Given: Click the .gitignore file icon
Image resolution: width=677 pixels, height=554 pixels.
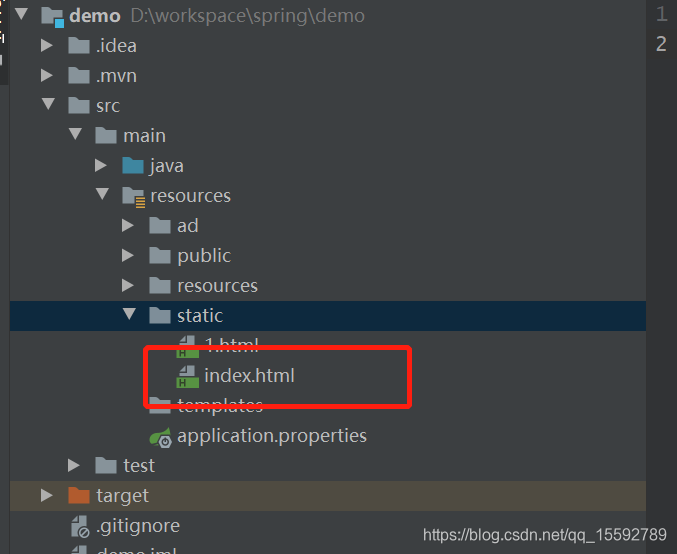Looking at the screenshot, I should (80, 526).
